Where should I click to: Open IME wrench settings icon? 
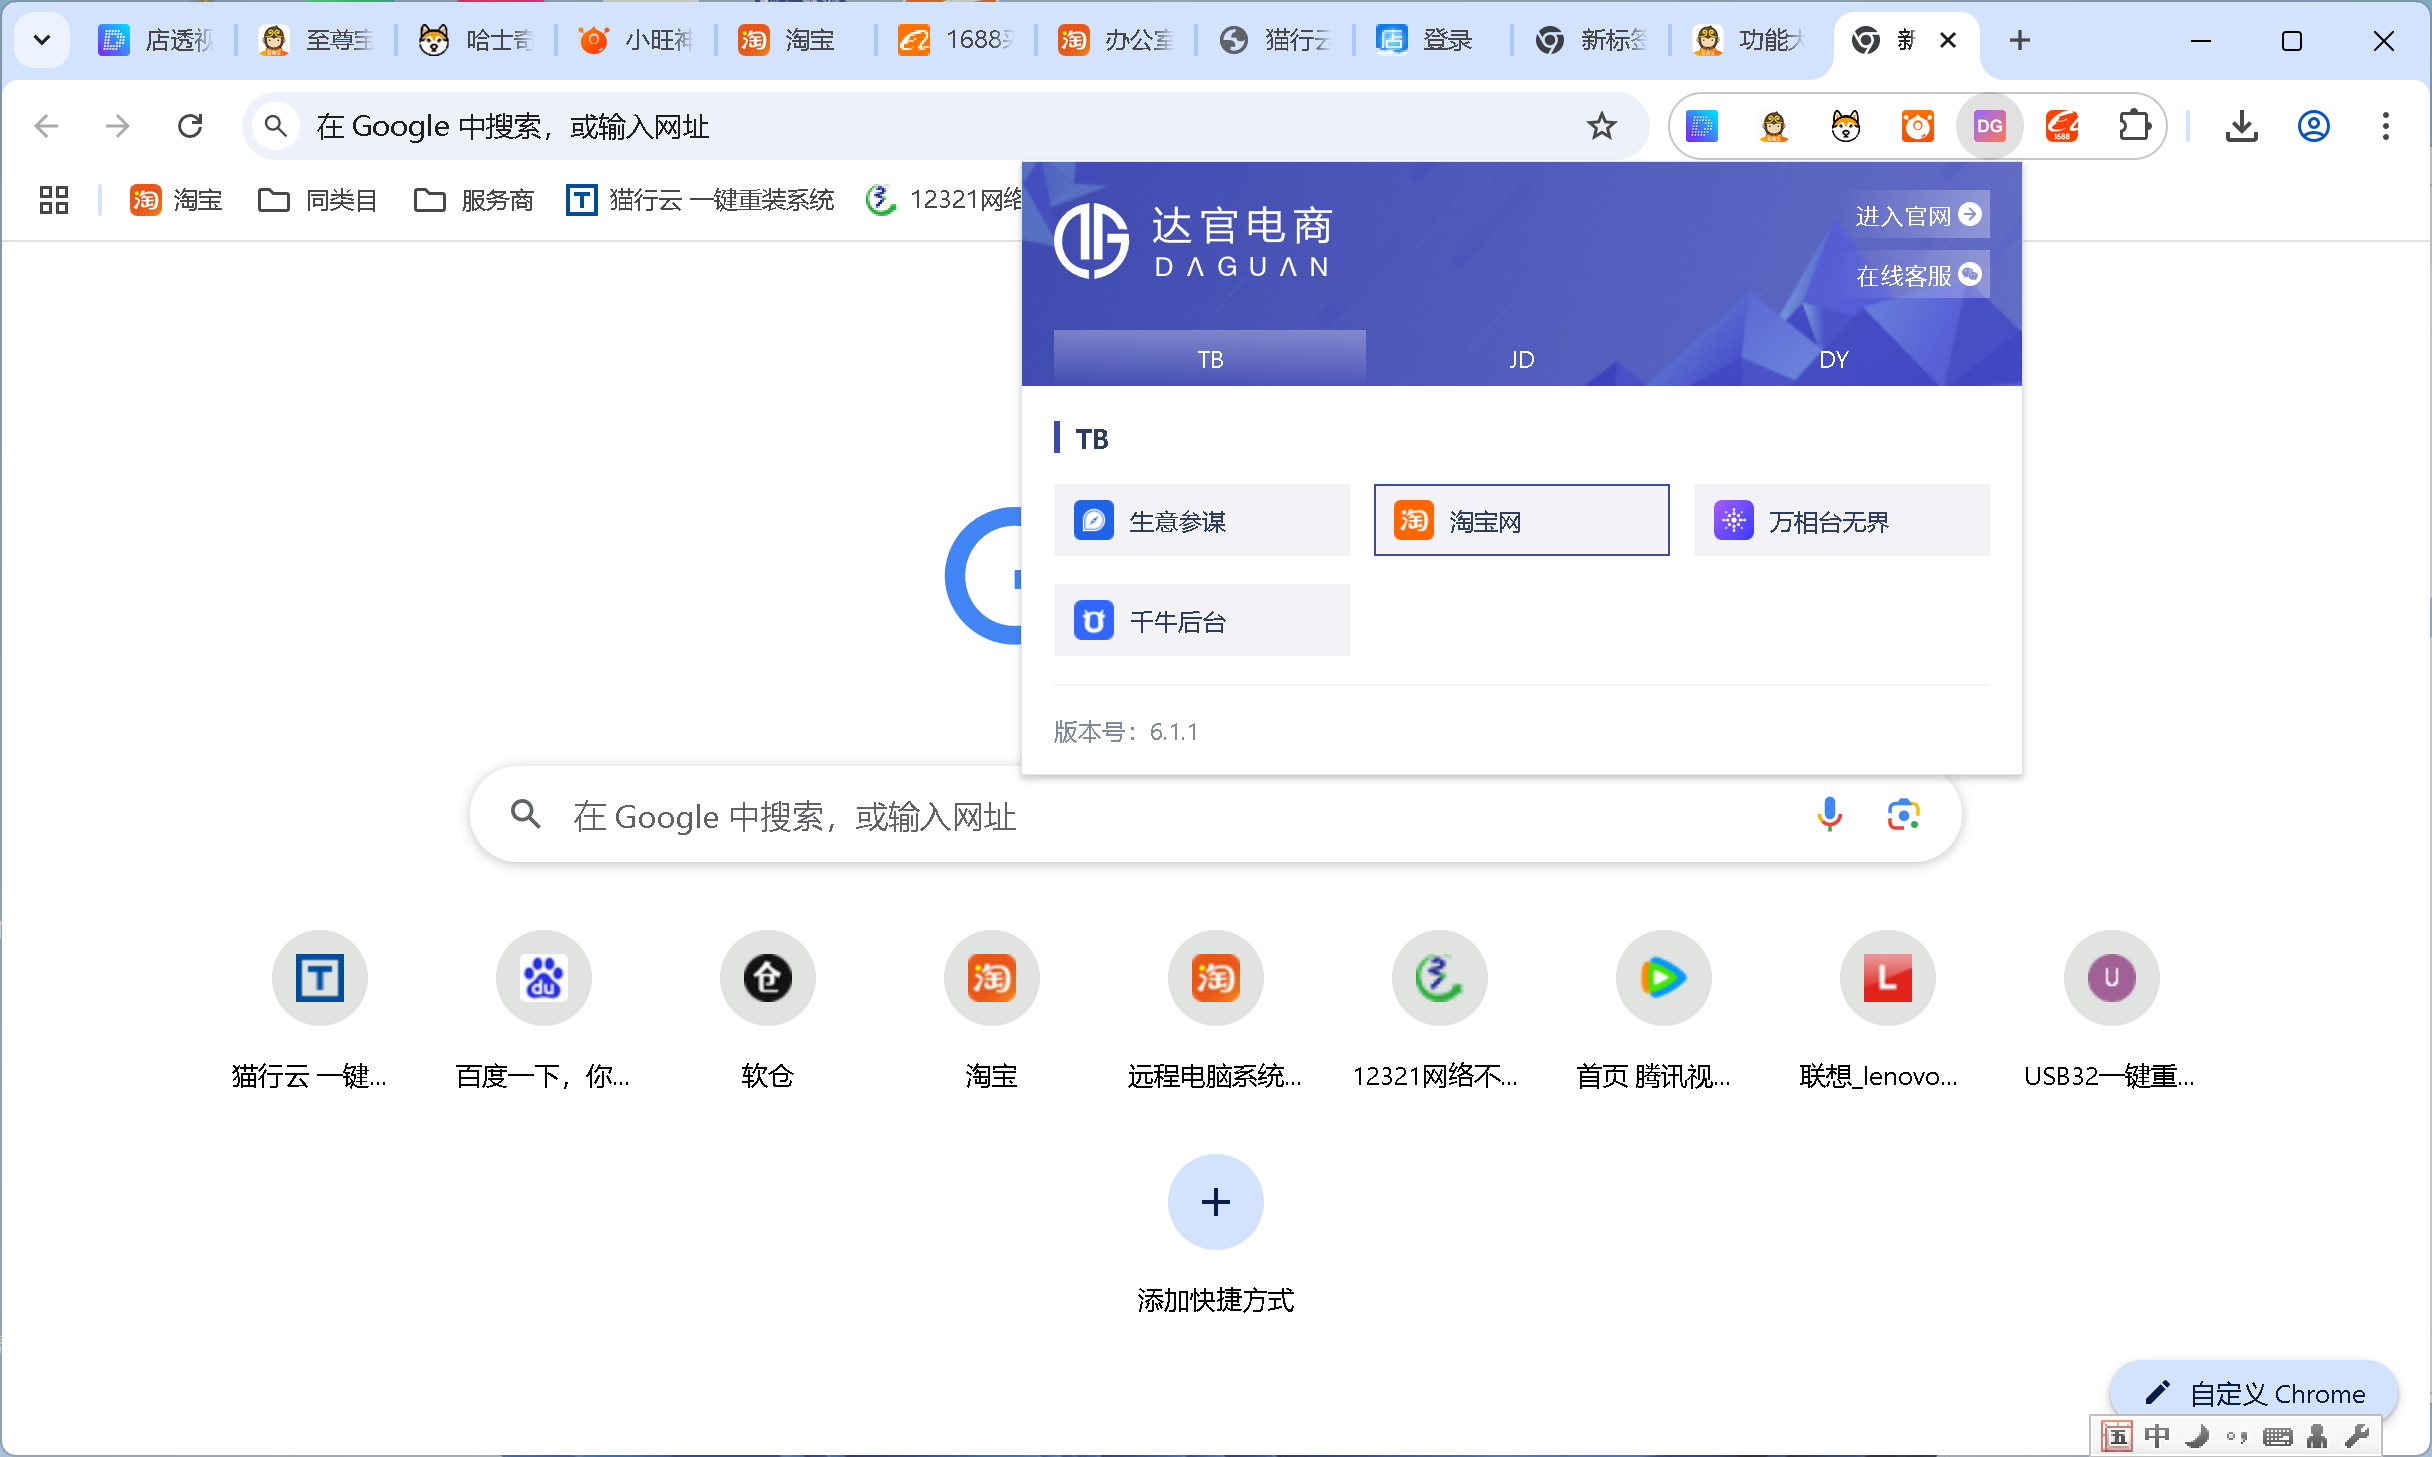pos(2357,1437)
